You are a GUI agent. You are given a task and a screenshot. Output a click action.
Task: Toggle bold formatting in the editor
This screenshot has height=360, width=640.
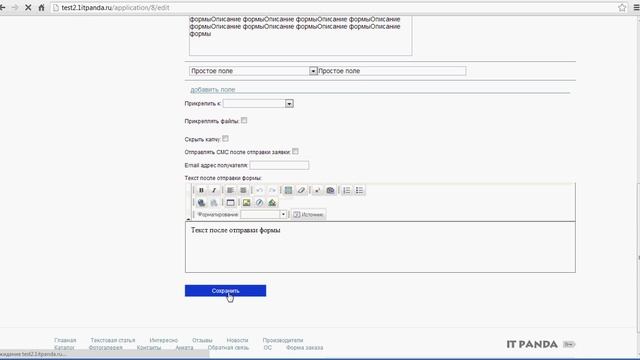click(201, 190)
